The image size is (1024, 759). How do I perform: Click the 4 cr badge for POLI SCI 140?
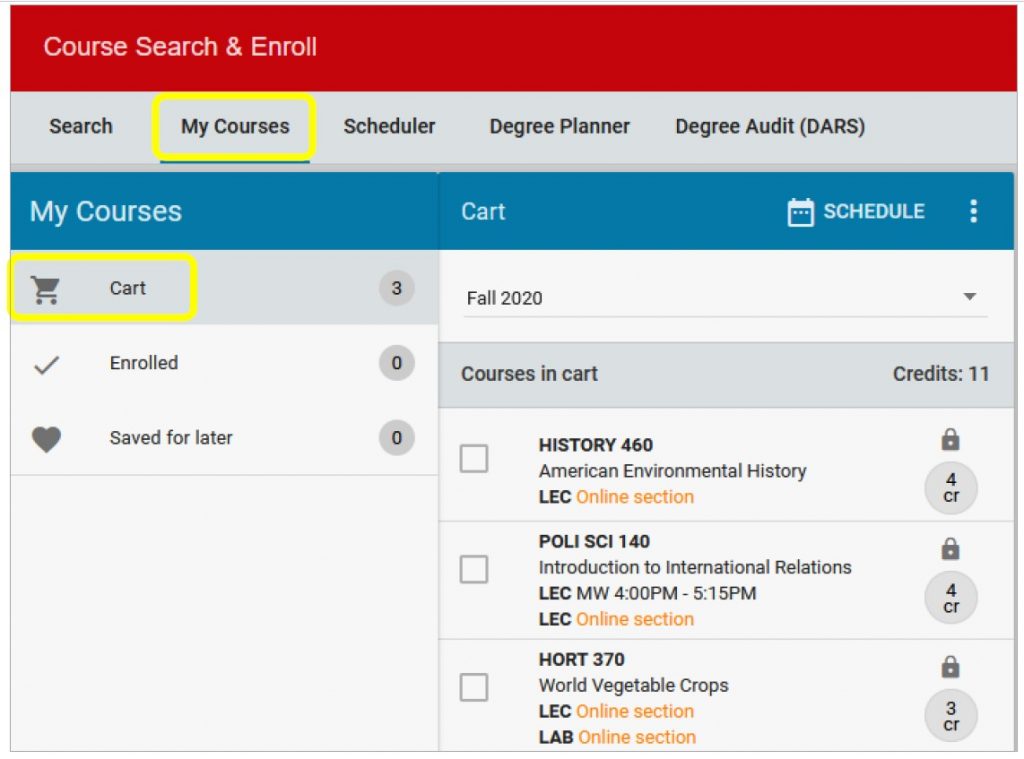click(950, 598)
